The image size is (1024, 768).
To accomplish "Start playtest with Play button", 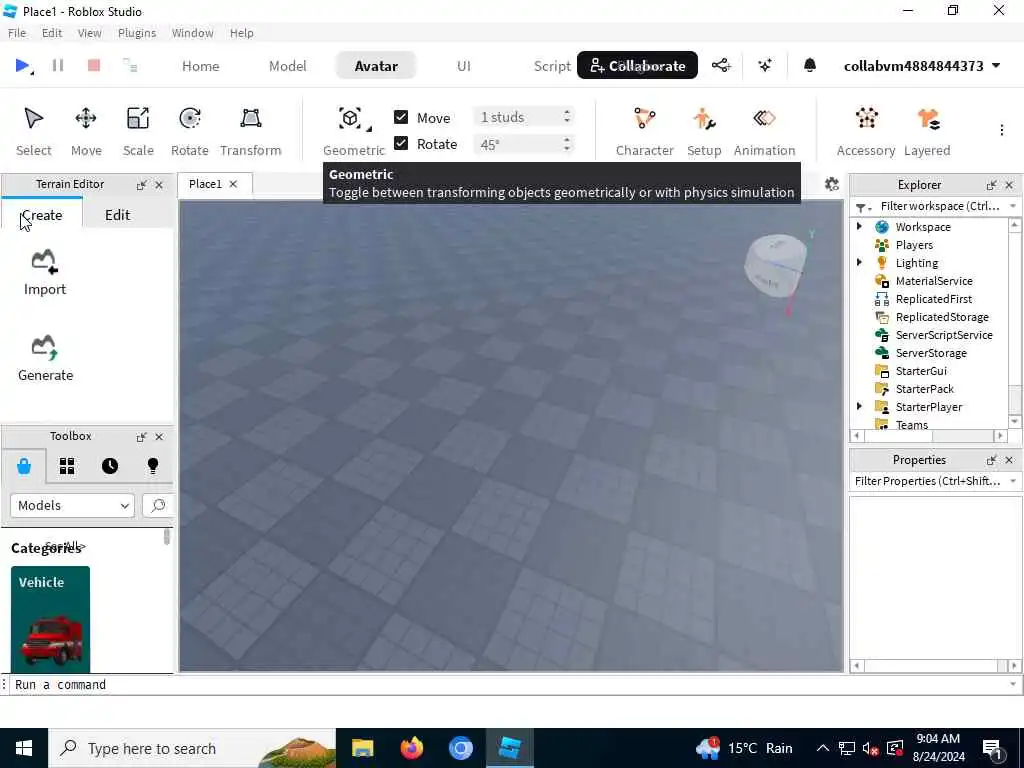I will (x=21, y=65).
